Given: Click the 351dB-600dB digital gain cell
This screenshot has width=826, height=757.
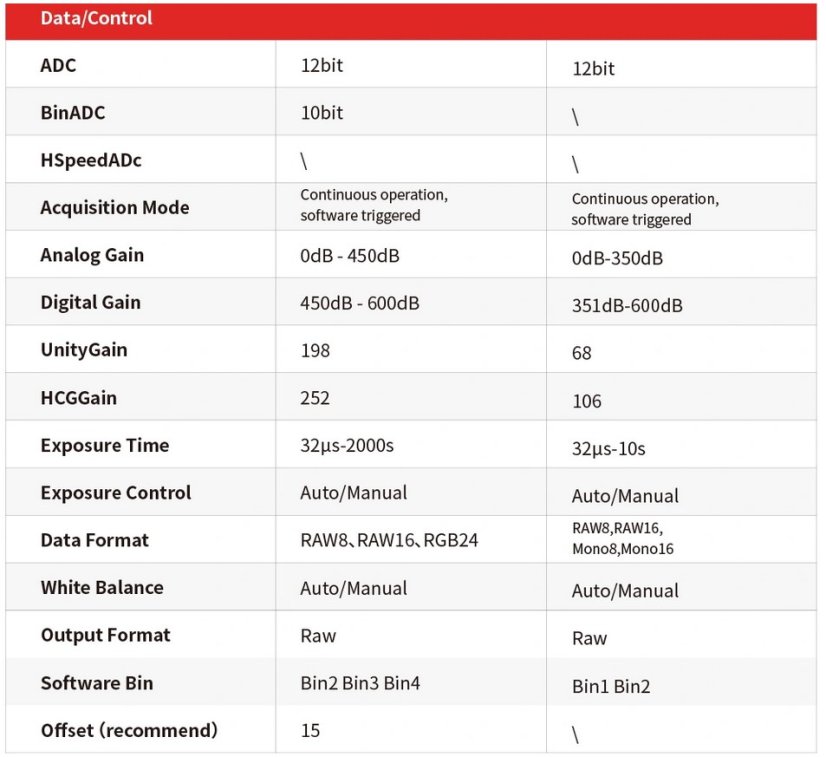Looking at the screenshot, I should click(x=627, y=305).
